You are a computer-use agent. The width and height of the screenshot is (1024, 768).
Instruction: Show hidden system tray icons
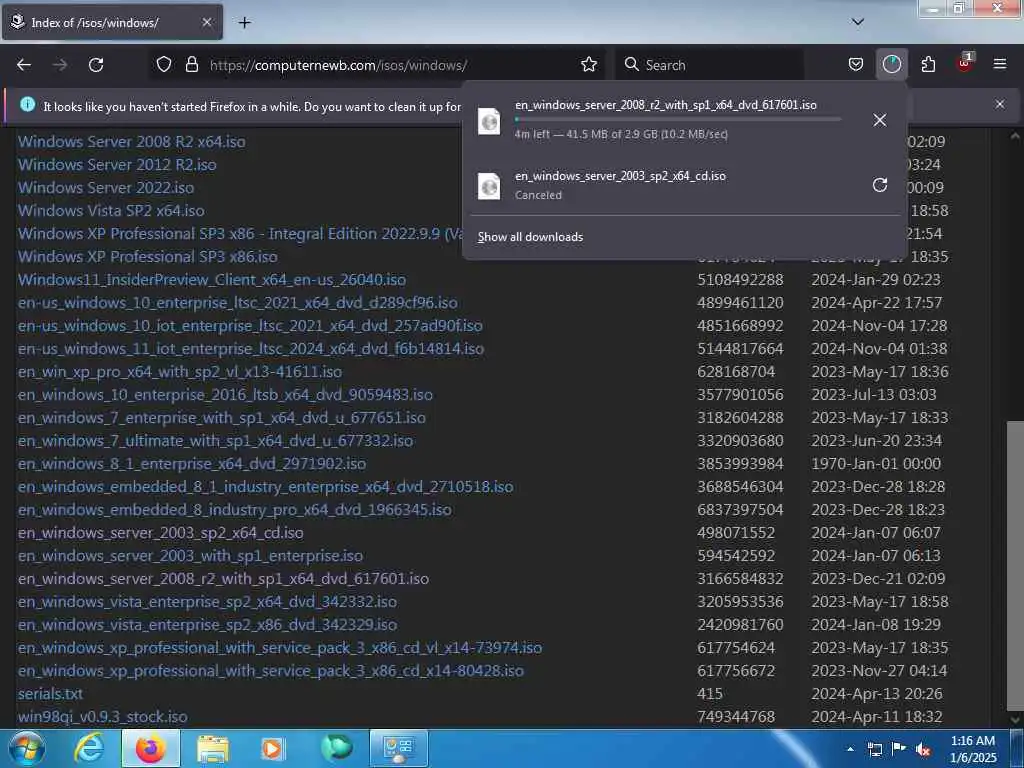tap(850, 749)
